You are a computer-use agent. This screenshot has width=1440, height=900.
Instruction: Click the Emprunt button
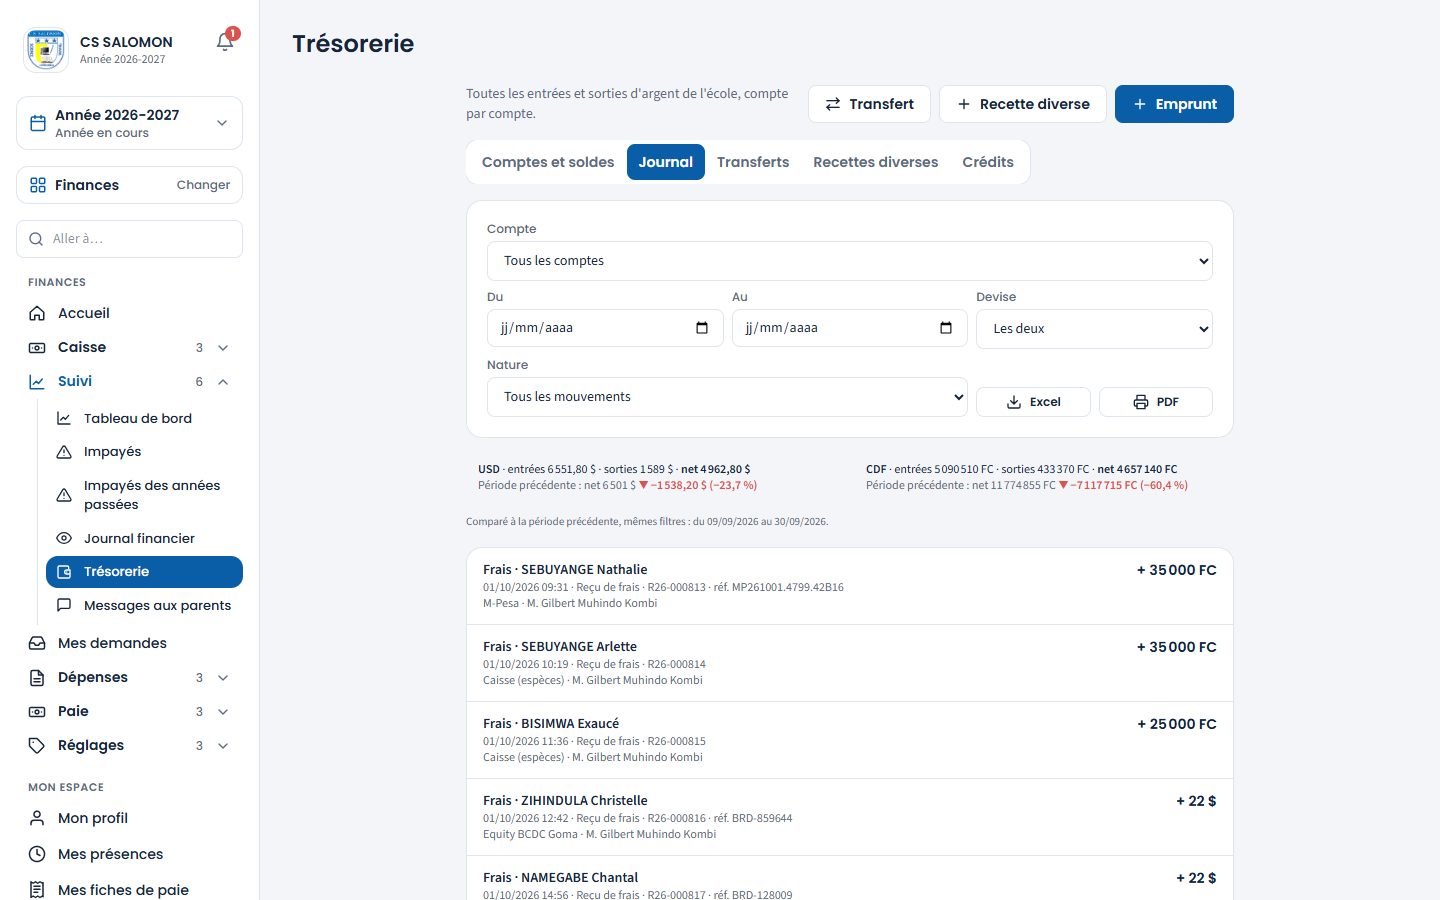[1174, 104]
